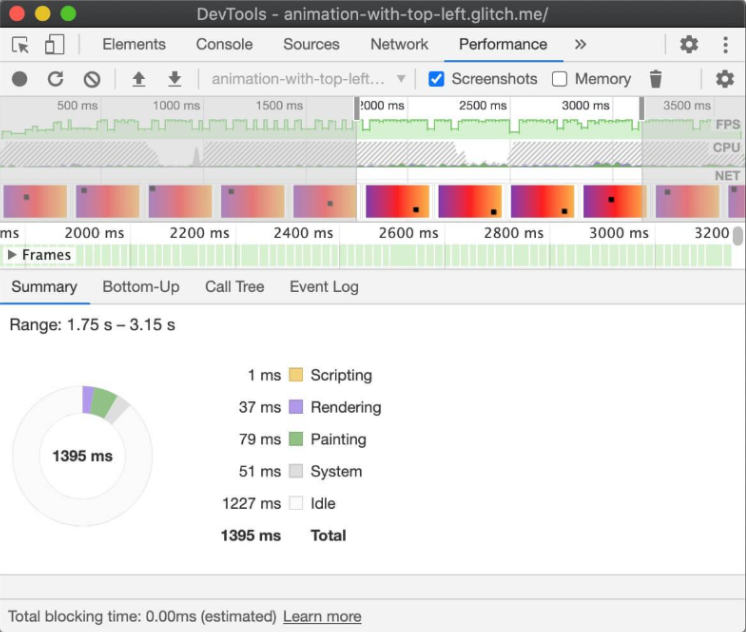This screenshot has width=746, height=632.
Task: Expand the Frames track
Action: coord(12,255)
